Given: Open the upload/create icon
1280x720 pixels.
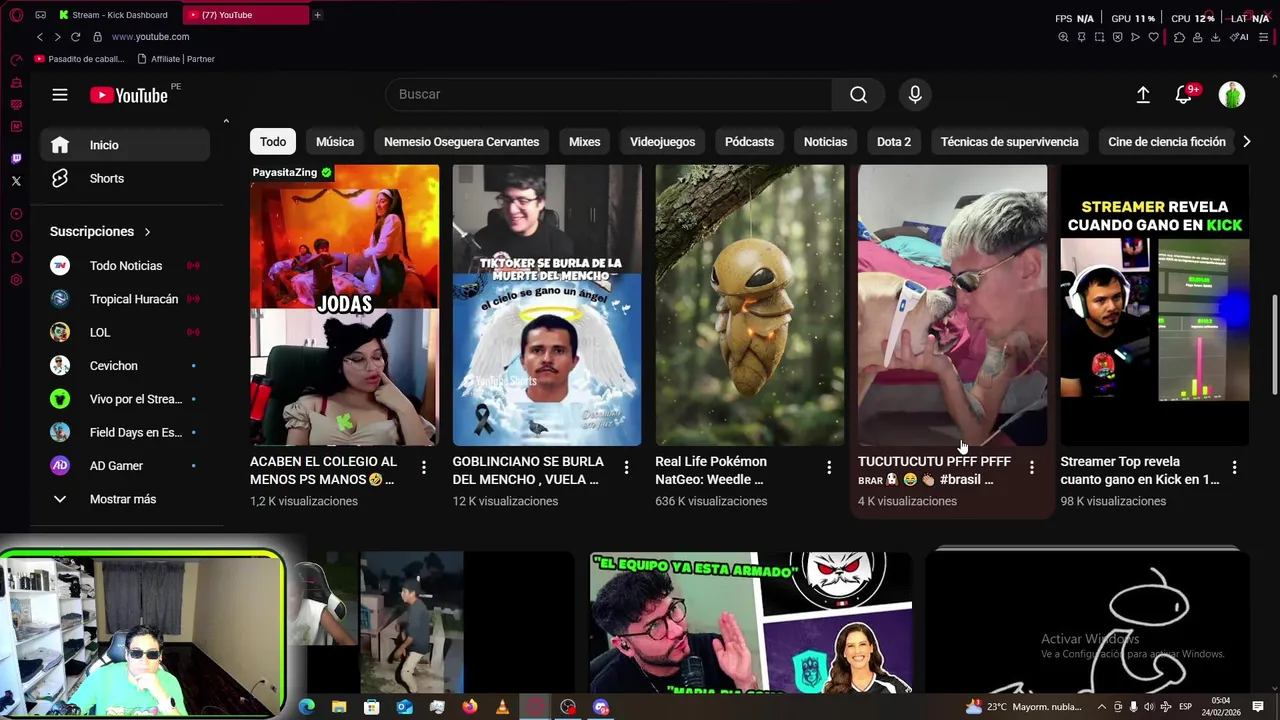Looking at the screenshot, I should [x=1143, y=95].
